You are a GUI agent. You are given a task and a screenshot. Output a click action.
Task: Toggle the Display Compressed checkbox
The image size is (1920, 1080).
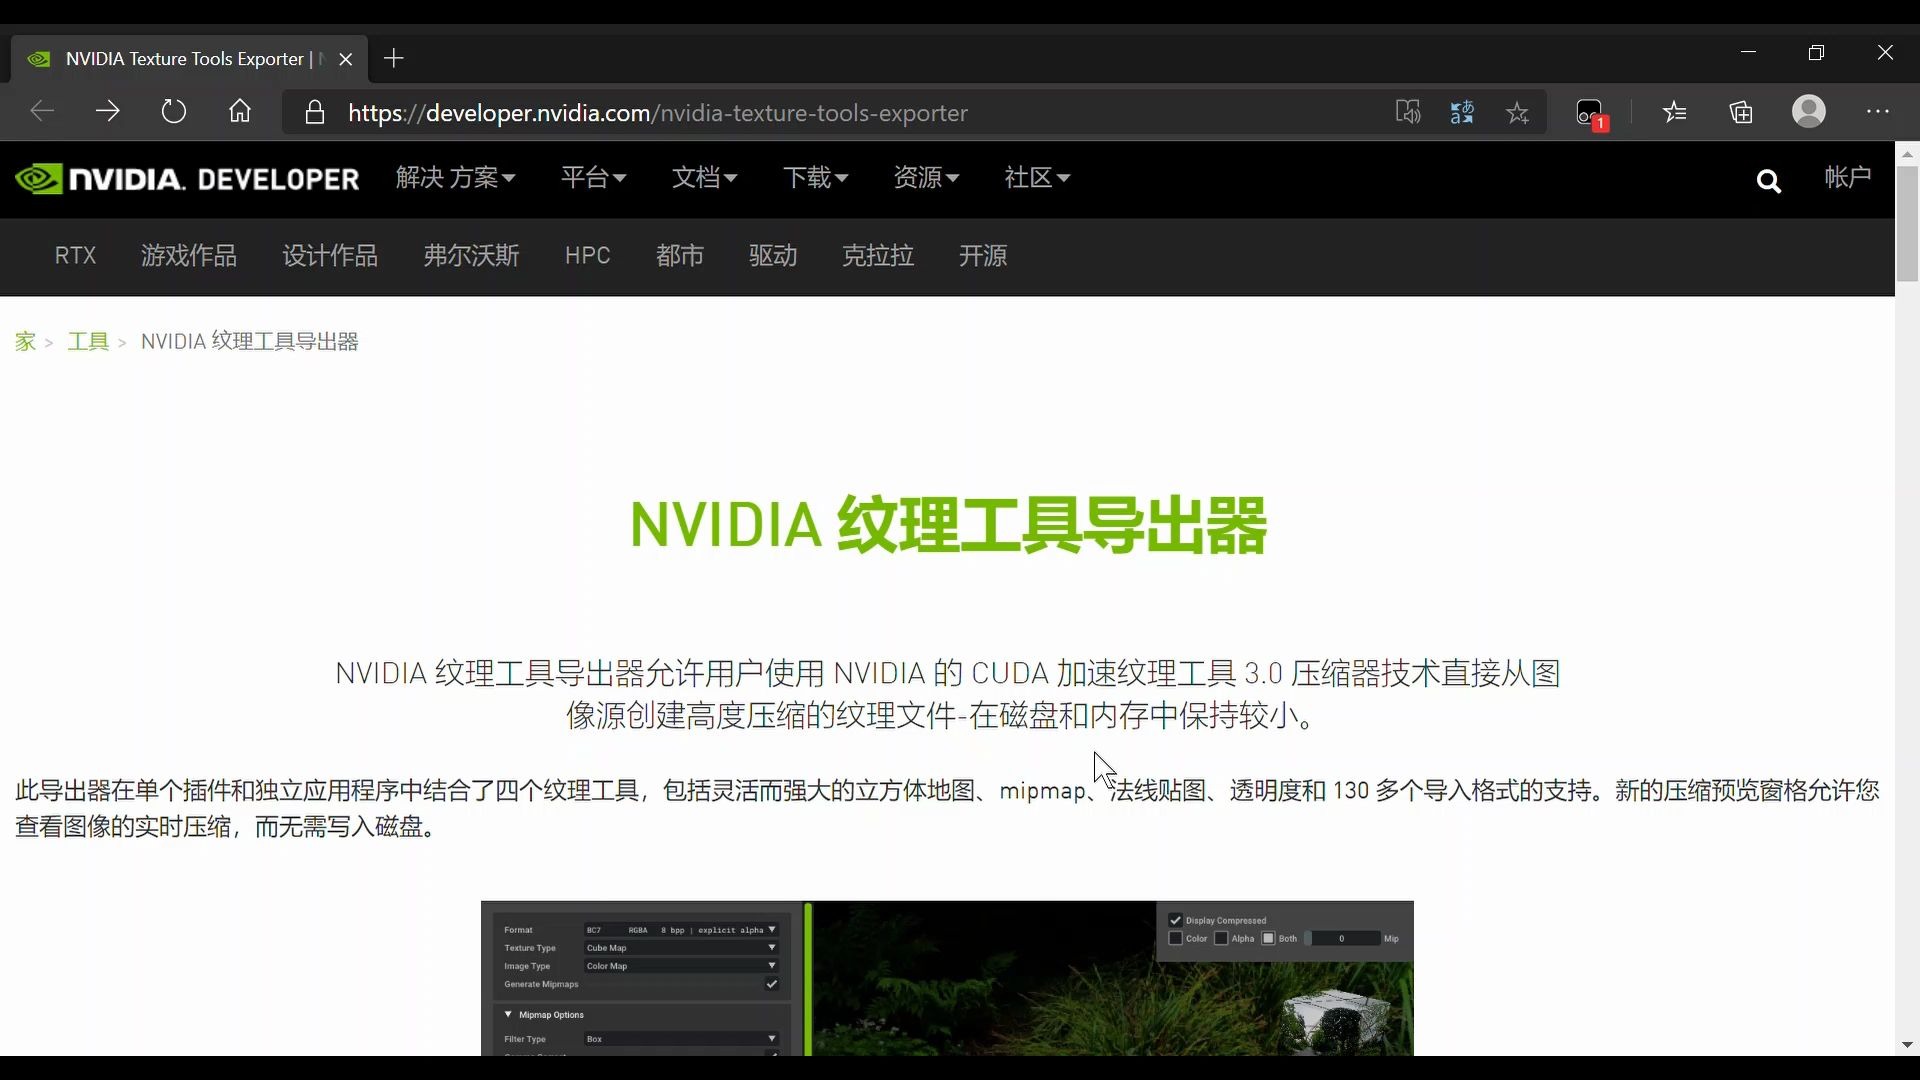point(1175,920)
